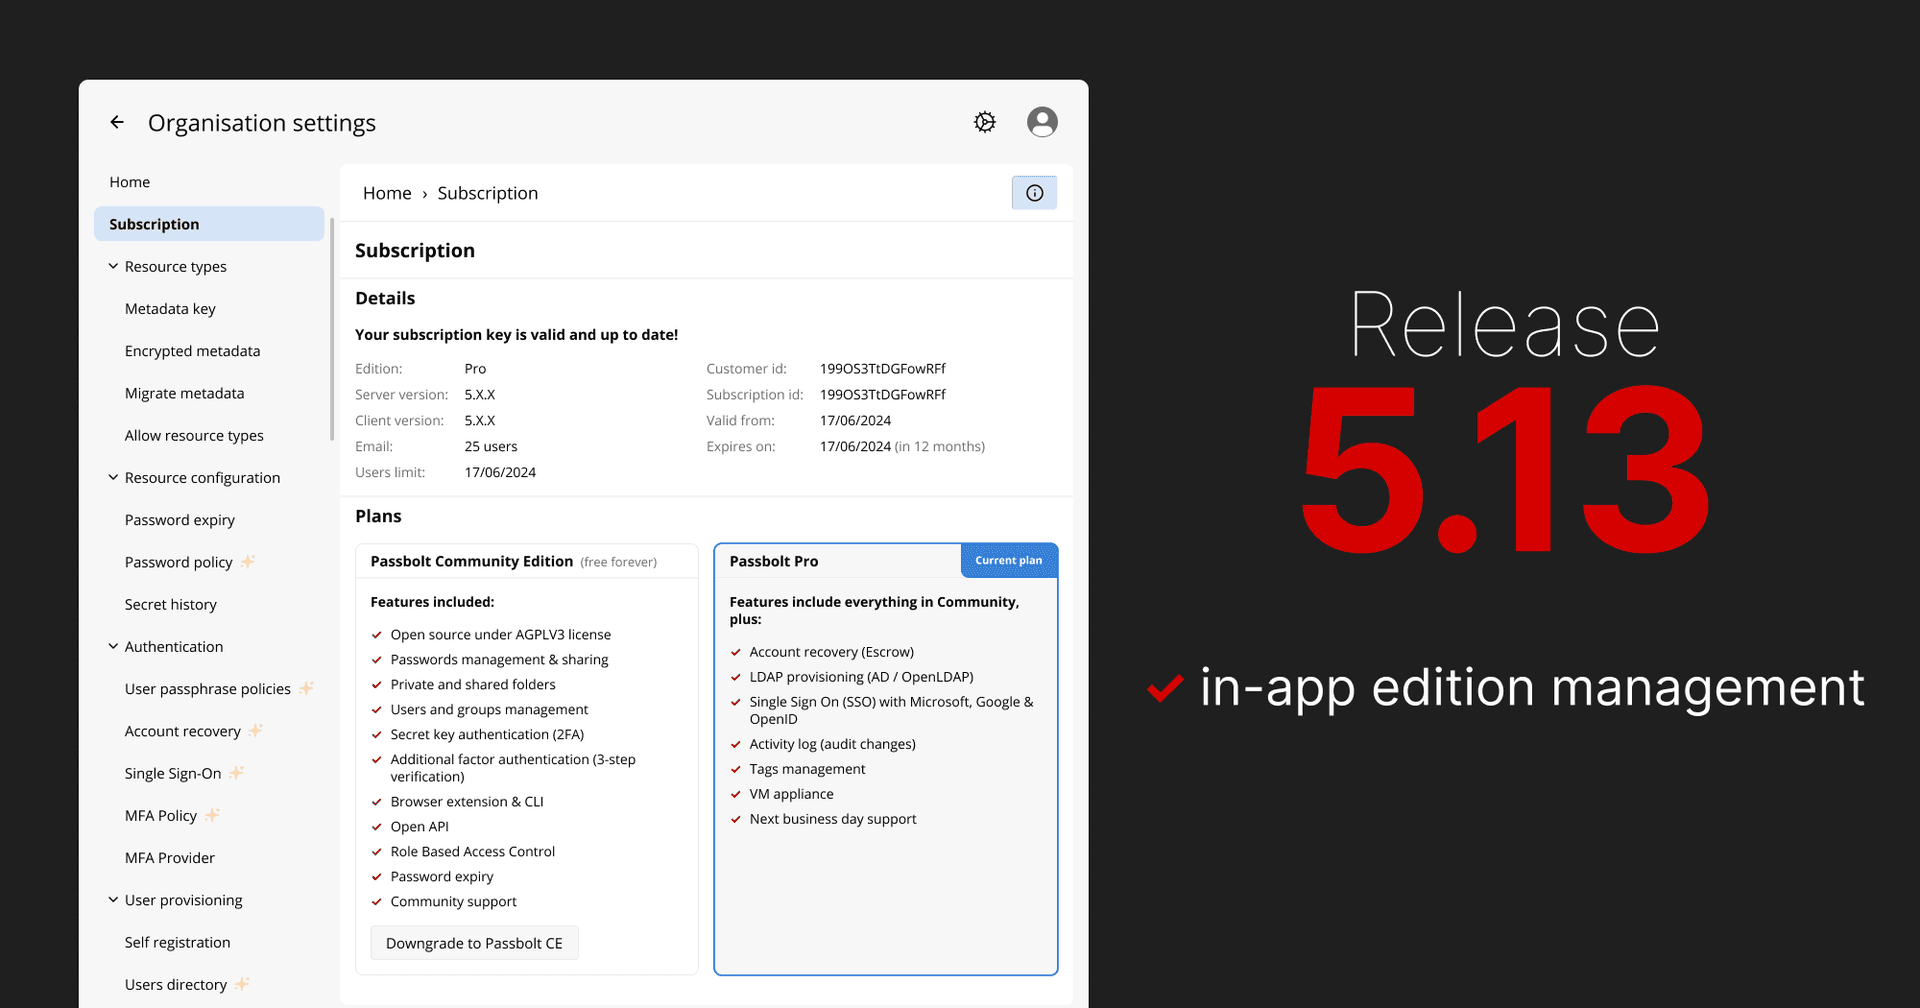Open Allow resource types page
The width and height of the screenshot is (1920, 1008).
coord(194,436)
